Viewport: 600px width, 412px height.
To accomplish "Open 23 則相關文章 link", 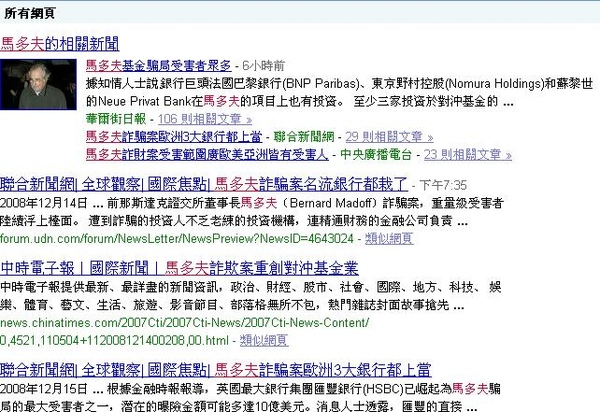I will tap(468, 155).
